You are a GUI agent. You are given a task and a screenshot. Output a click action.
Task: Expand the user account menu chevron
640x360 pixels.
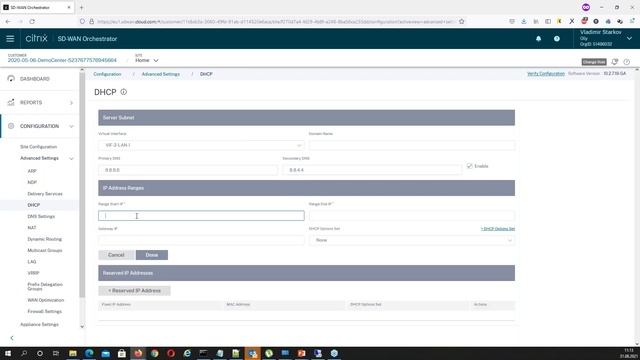pyautogui.click(x=629, y=38)
